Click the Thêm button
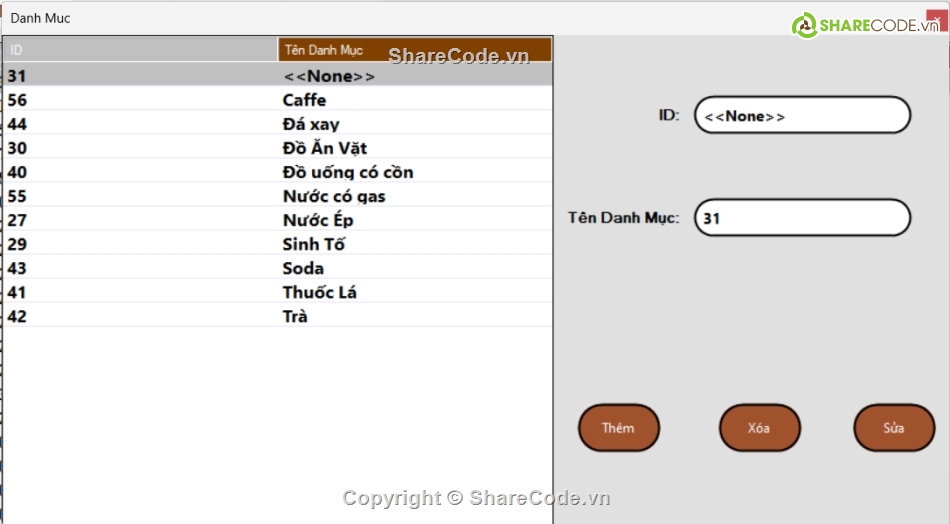This screenshot has height=524, width=950. coord(619,428)
